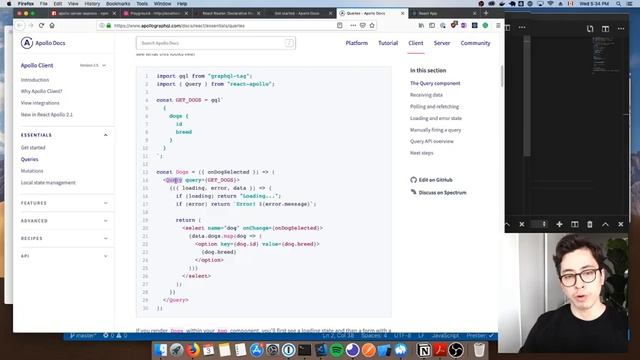Jump to Manually firing a query section
This screenshot has width=640, height=360.
(x=435, y=130)
